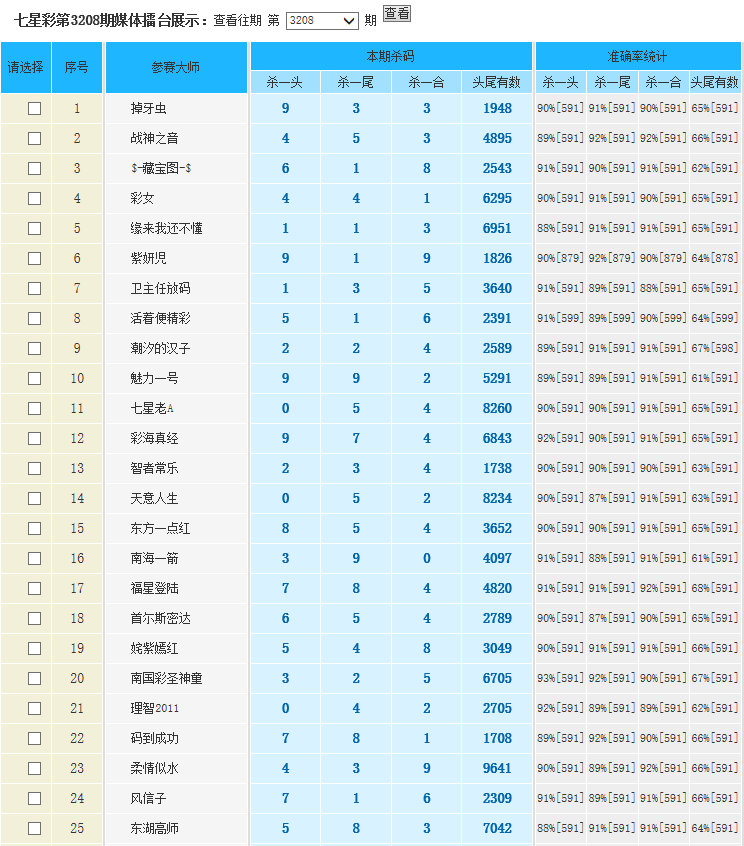
Task: Click the 查看 button
Action: [397, 13]
